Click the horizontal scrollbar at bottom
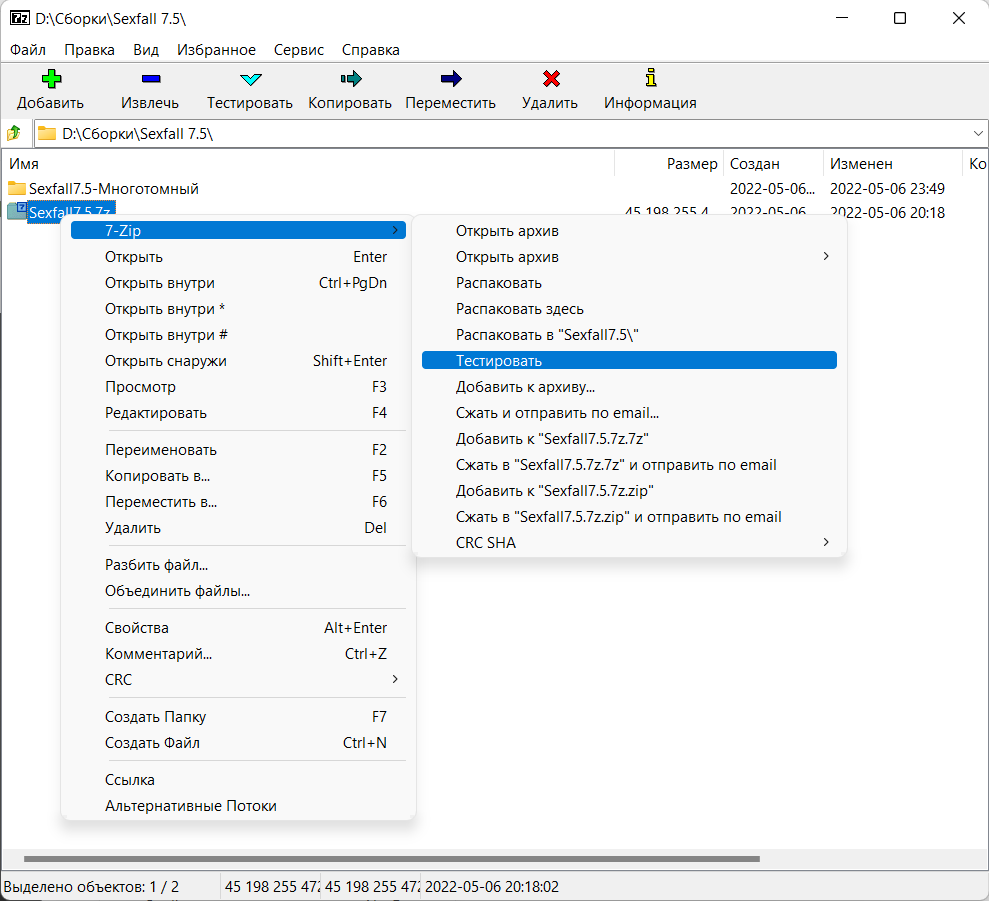 (x=390, y=859)
